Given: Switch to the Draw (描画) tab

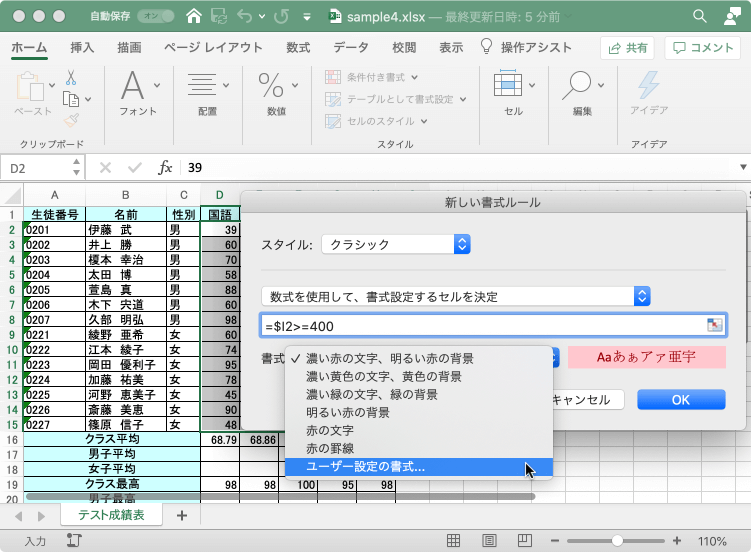Looking at the screenshot, I should pos(129,47).
